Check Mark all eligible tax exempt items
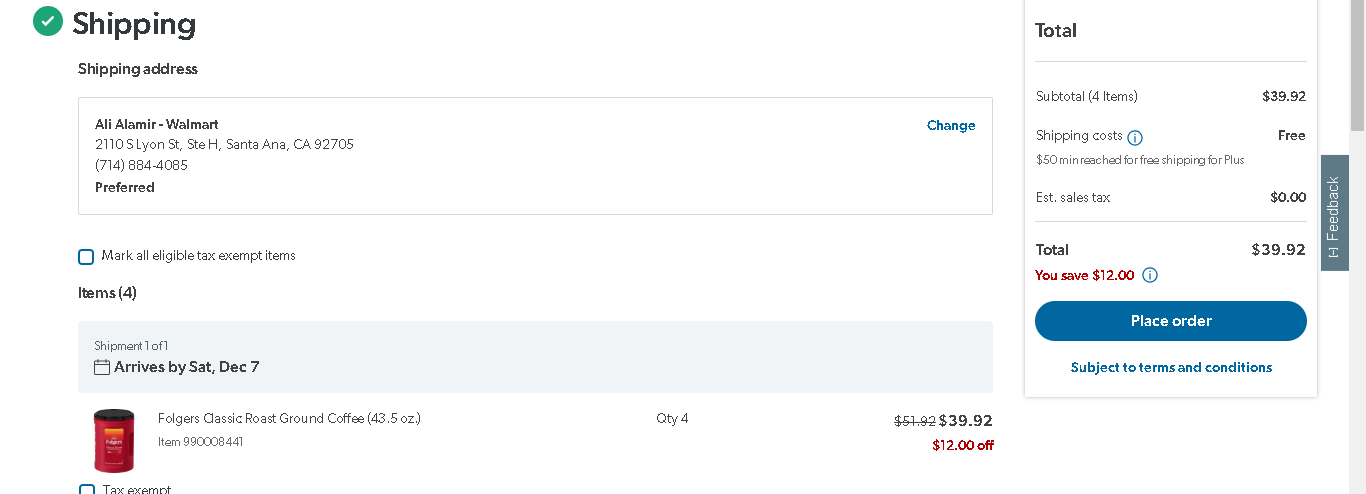 click(x=86, y=257)
